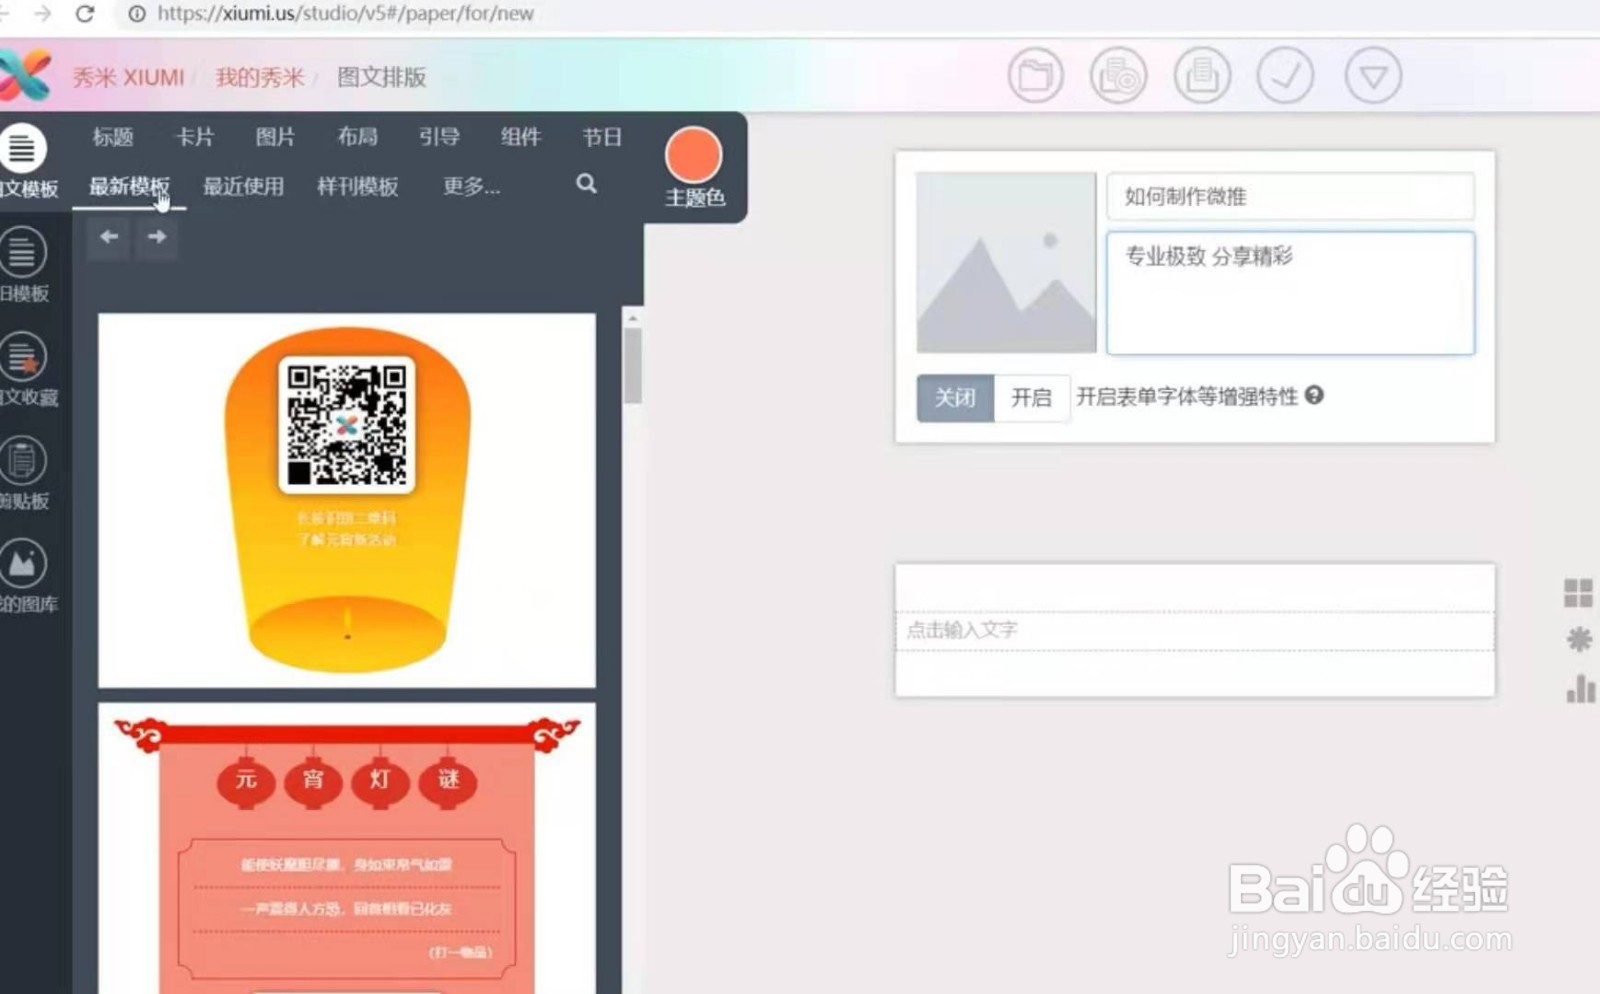Click the browser forward arrow
Viewport: 1600px width, 994px height.
click(x=42, y=13)
